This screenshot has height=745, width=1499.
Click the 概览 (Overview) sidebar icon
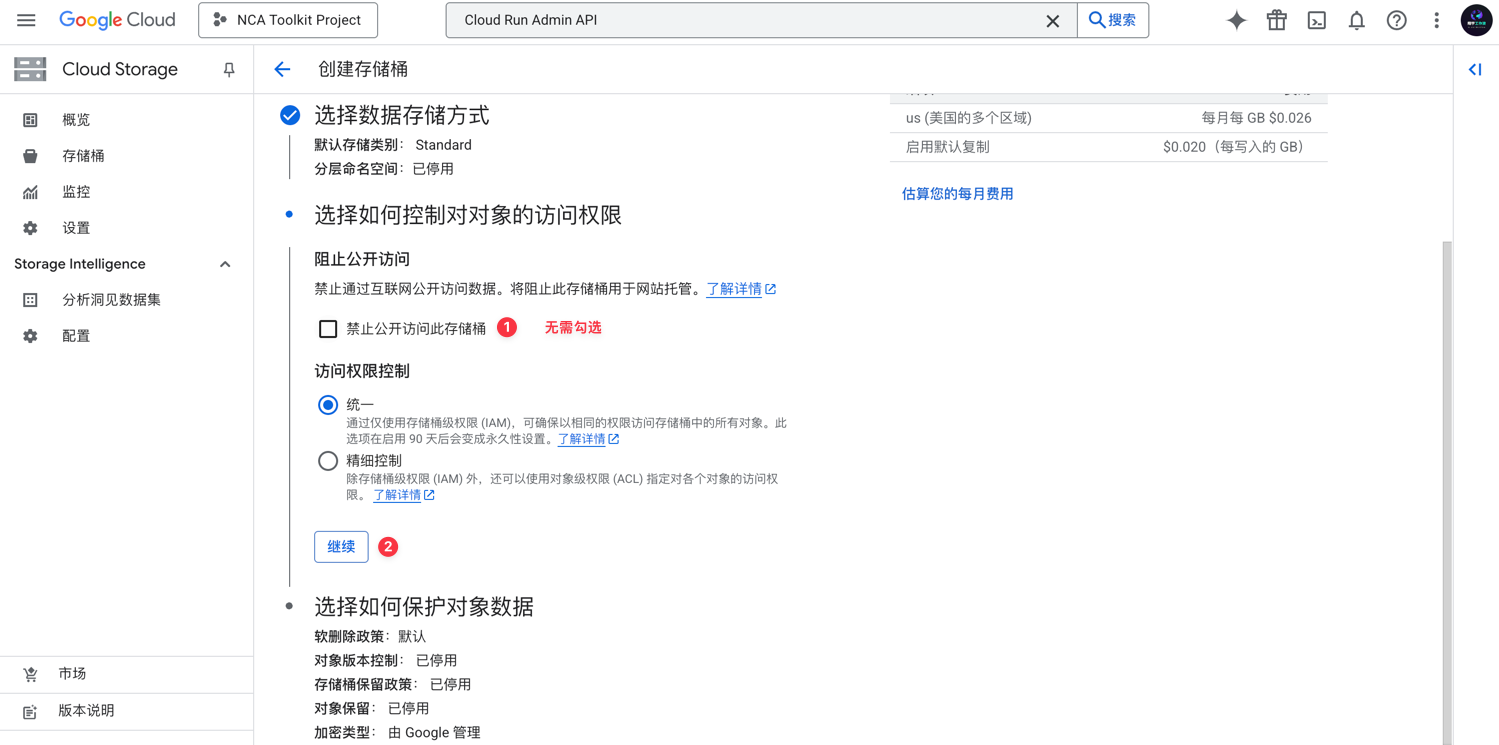click(x=29, y=119)
